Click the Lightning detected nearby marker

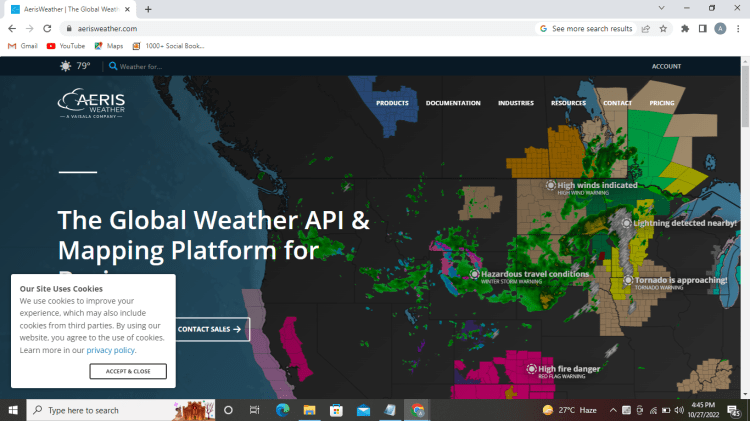click(x=627, y=223)
